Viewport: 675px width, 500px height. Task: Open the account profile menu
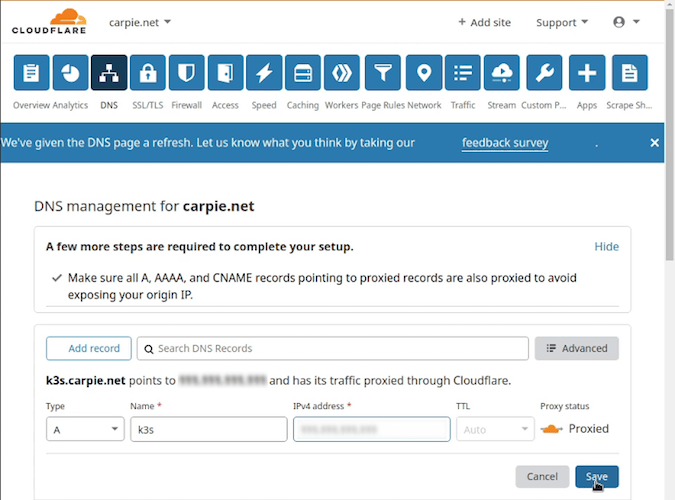[x=626, y=22]
